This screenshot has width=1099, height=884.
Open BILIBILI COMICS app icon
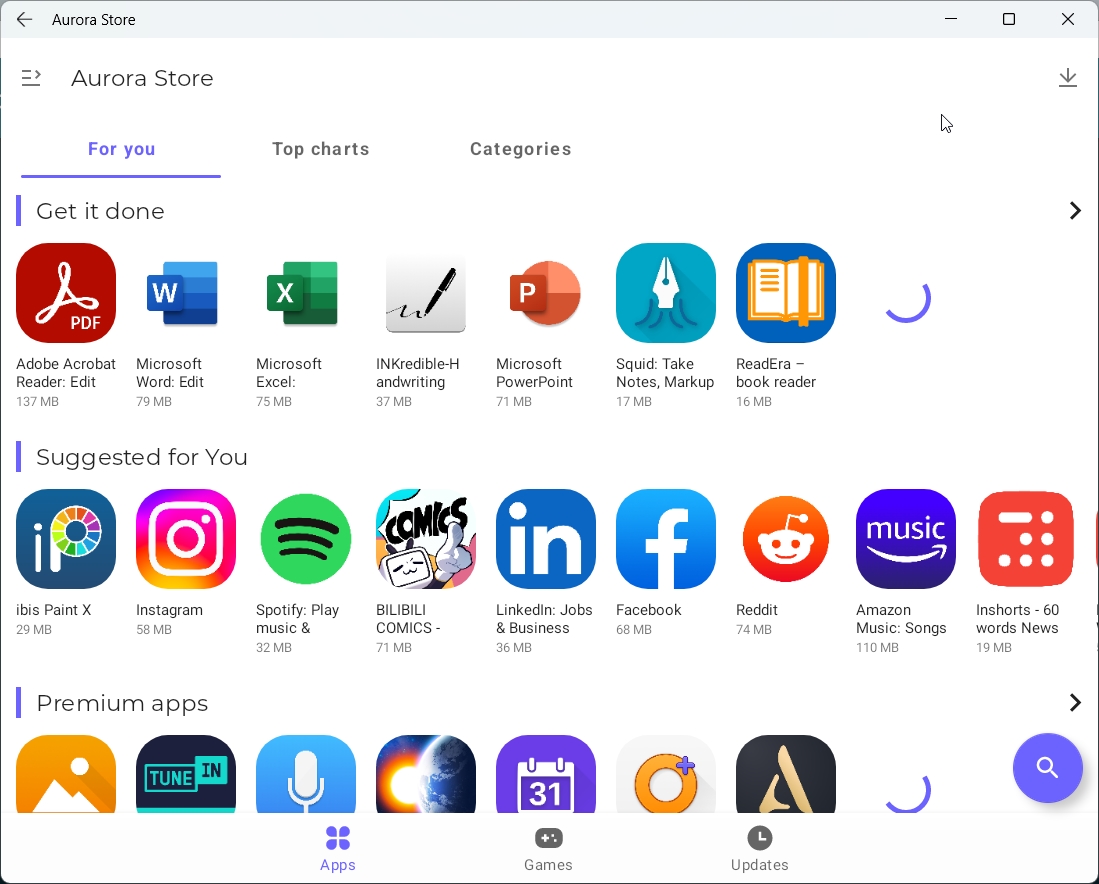tap(425, 539)
